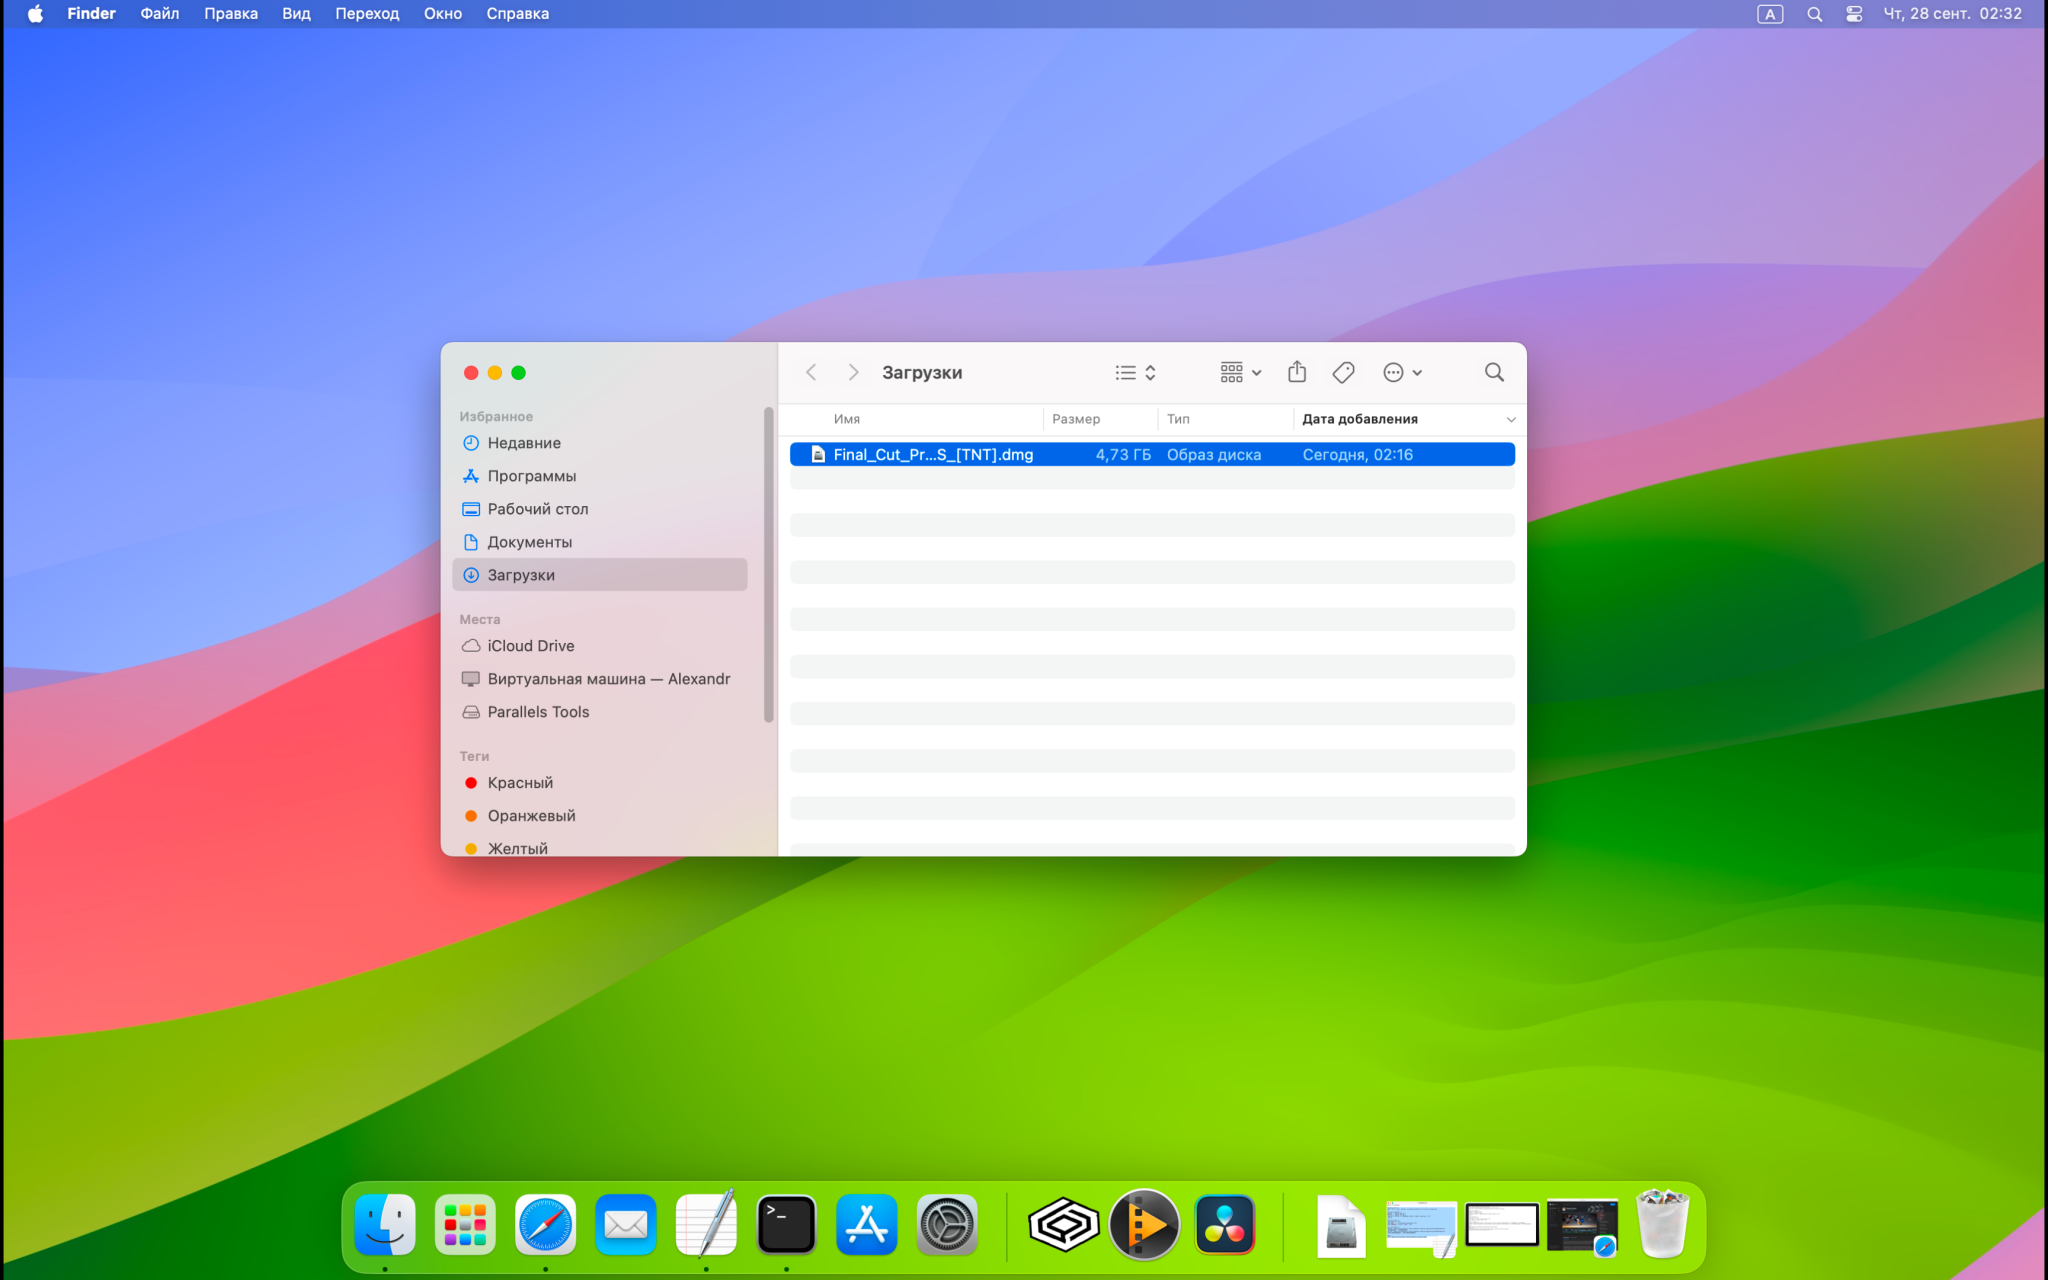Screen dimensions: 2048x1280
Task: Open Launchpad from the Dock
Action: [465, 1224]
